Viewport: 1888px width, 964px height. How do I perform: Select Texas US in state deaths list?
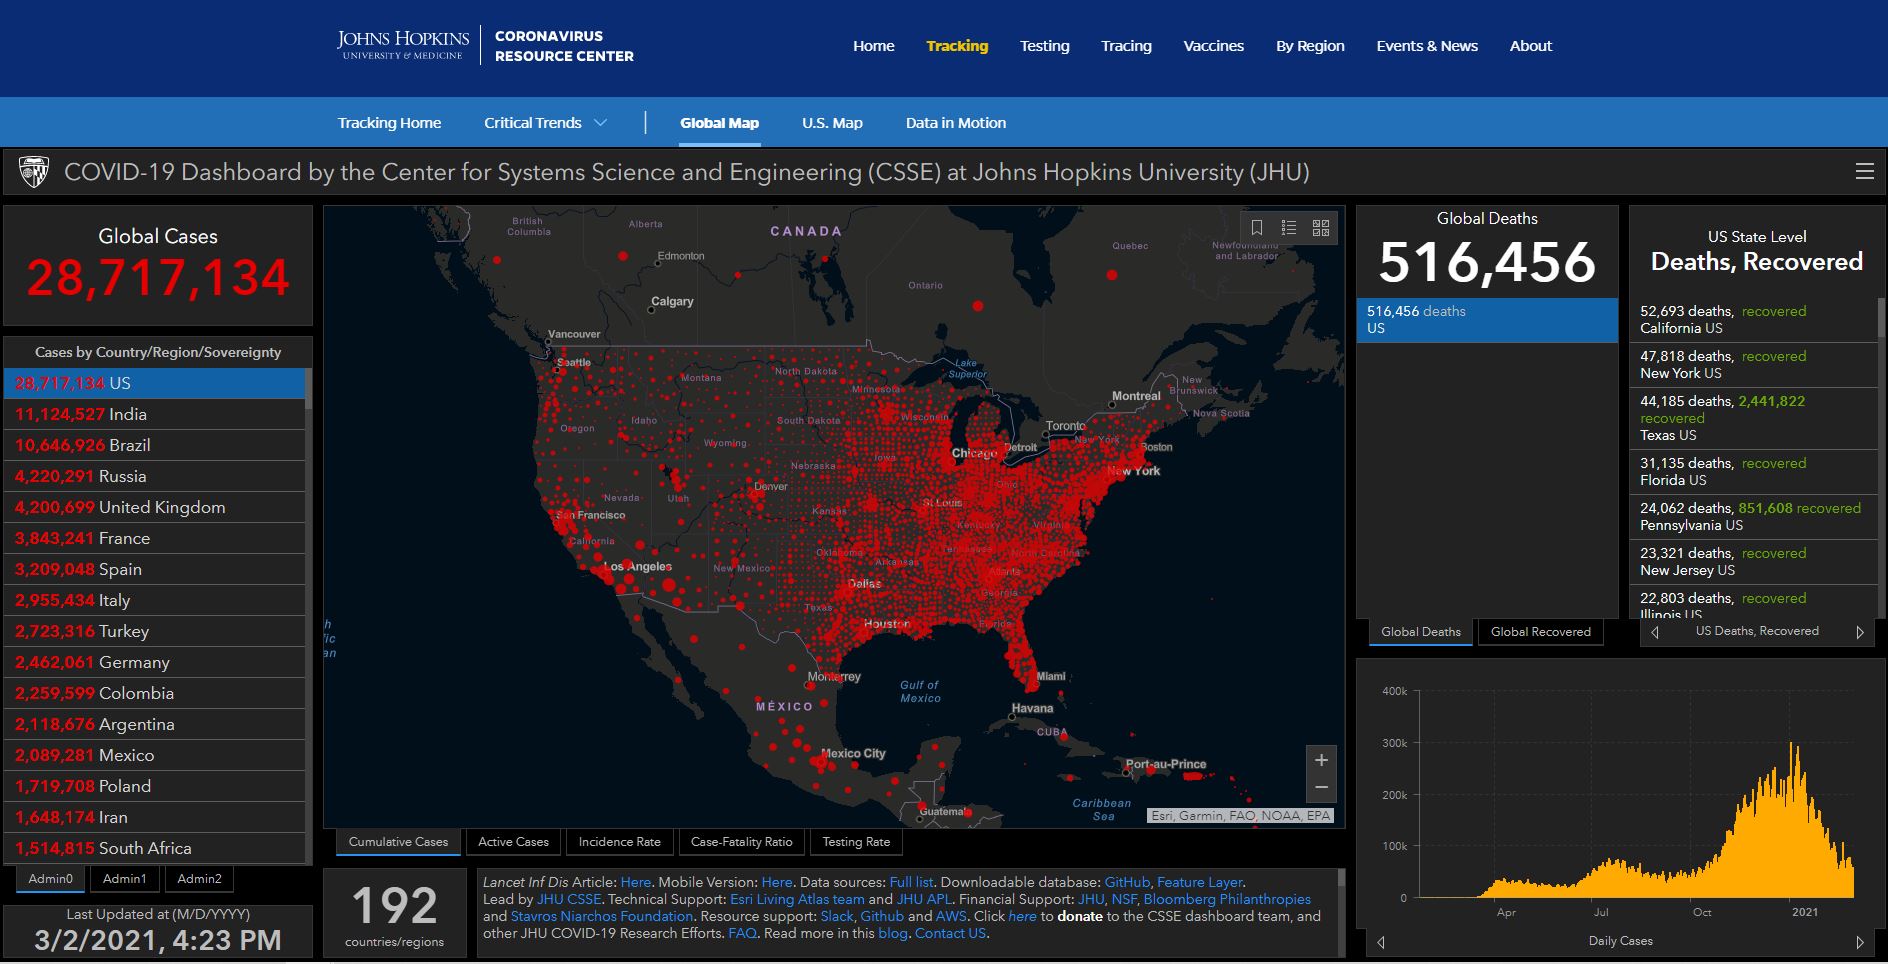point(1754,418)
